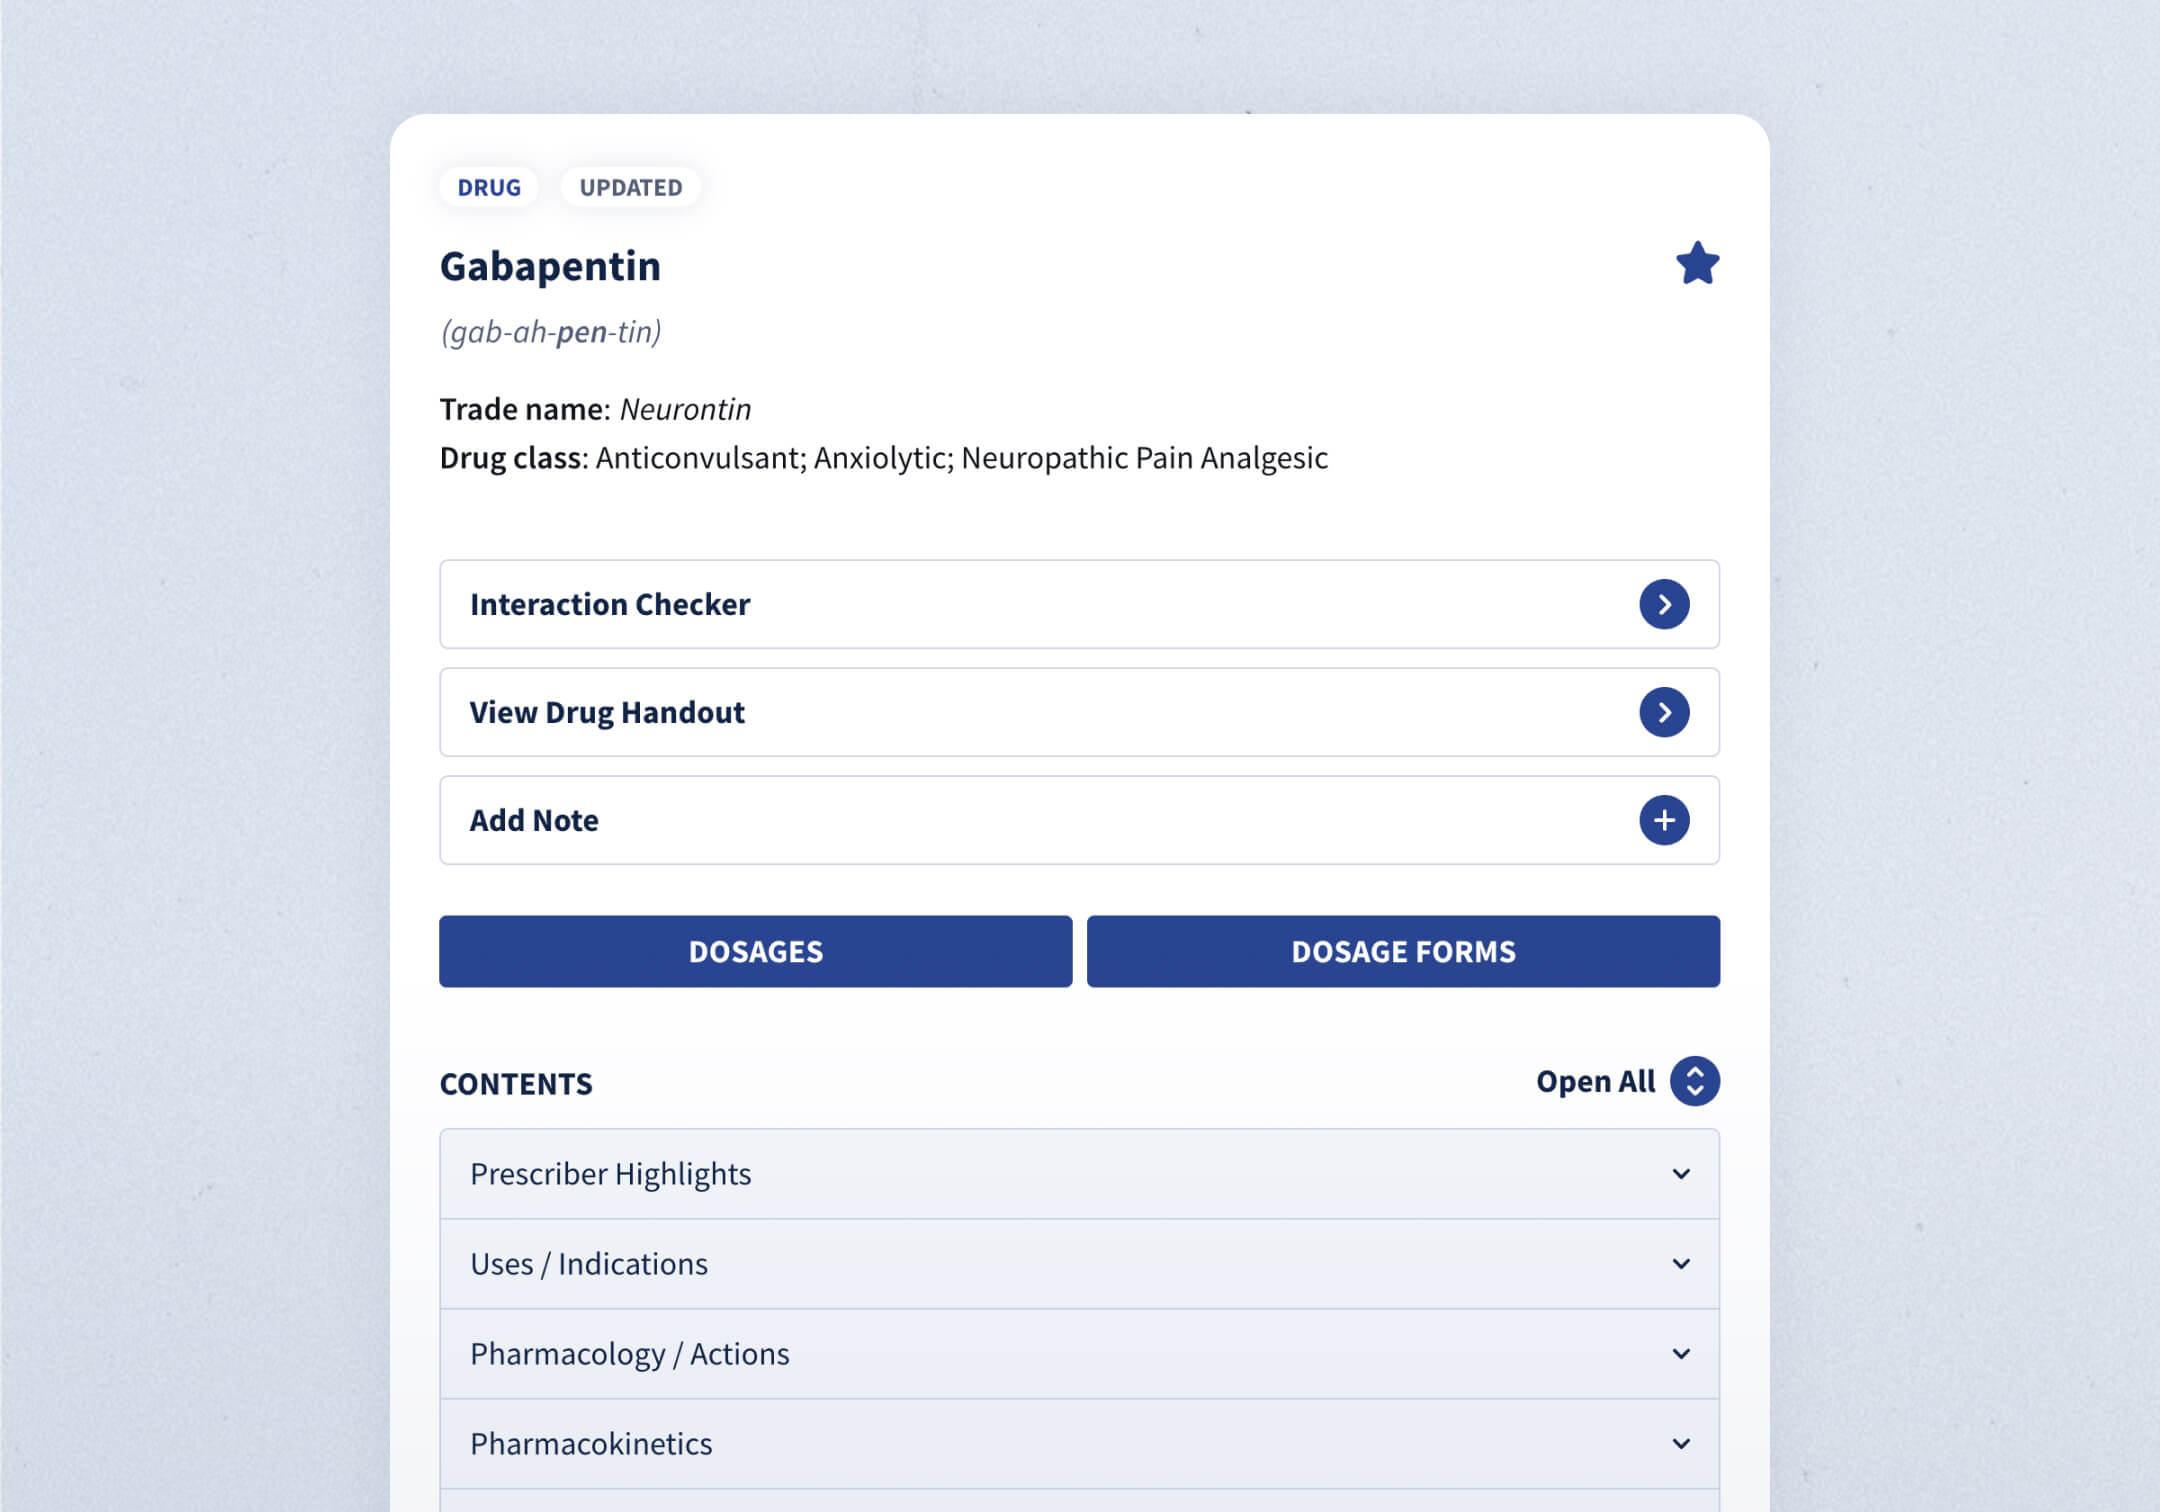Click the View Drug Handout arrow icon

coord(1664,712)
